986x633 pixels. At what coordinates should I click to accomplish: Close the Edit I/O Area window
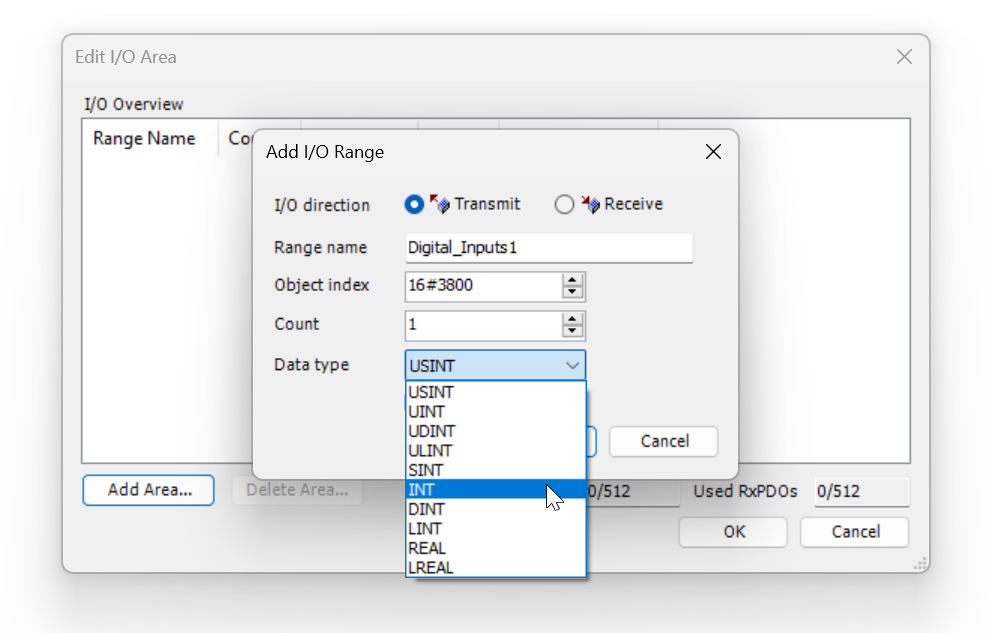pos(904,57)
